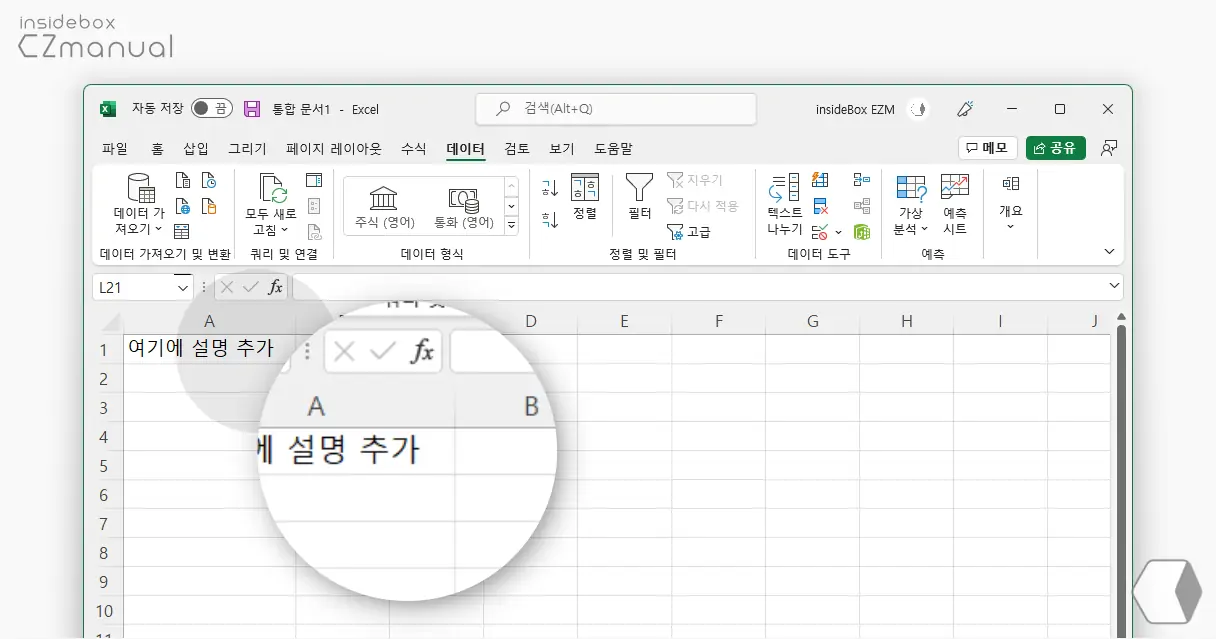
Task: Open the Name Box dropdown arrow
Action: point(183,287)
